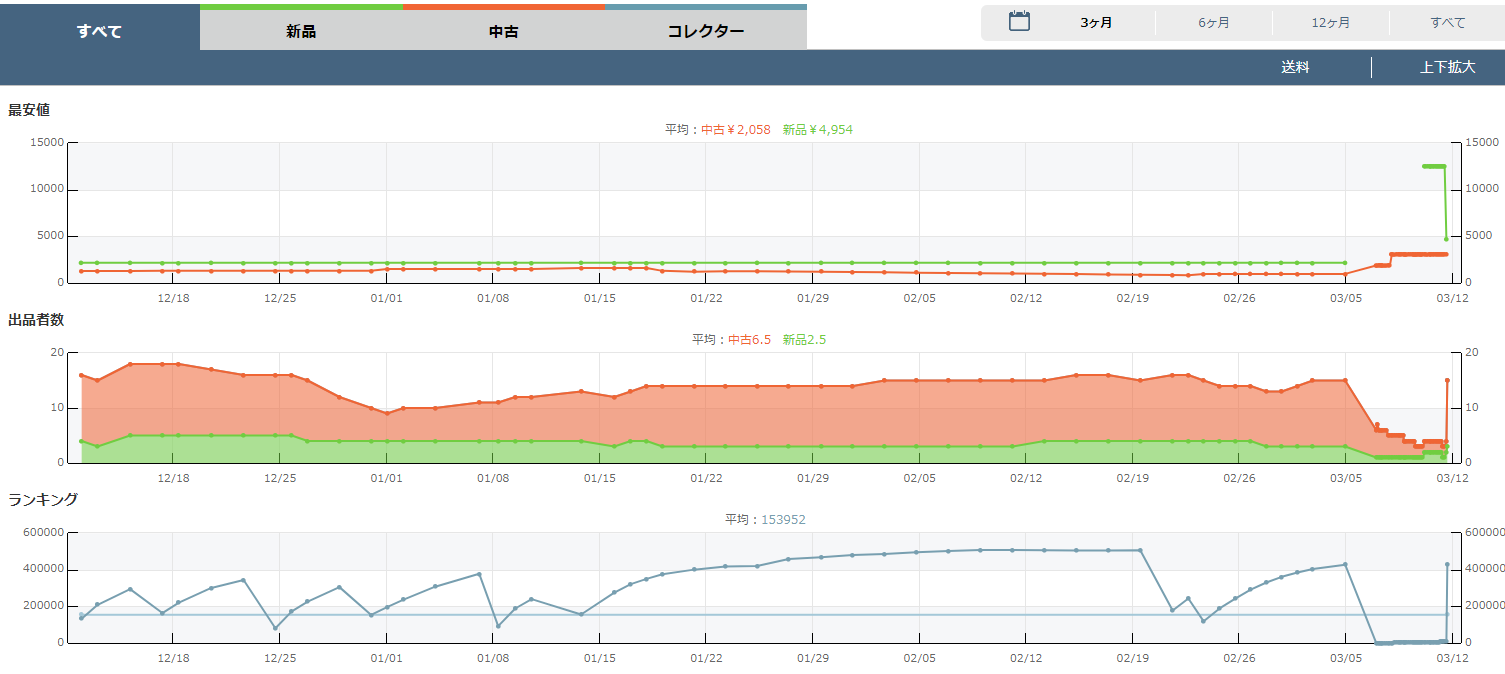
Task: Click the 新品2.5 seller count legend
Action: click(x=804, y=339)
